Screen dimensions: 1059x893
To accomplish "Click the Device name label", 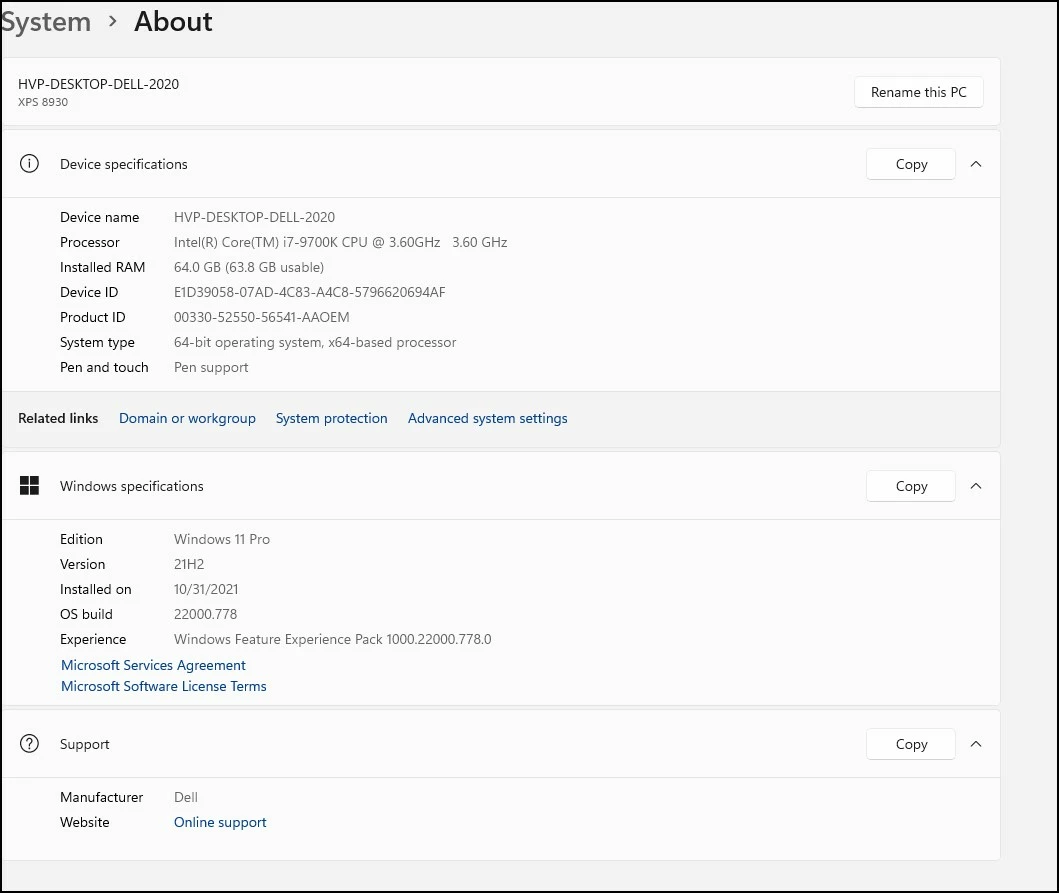I will (99, 217).
